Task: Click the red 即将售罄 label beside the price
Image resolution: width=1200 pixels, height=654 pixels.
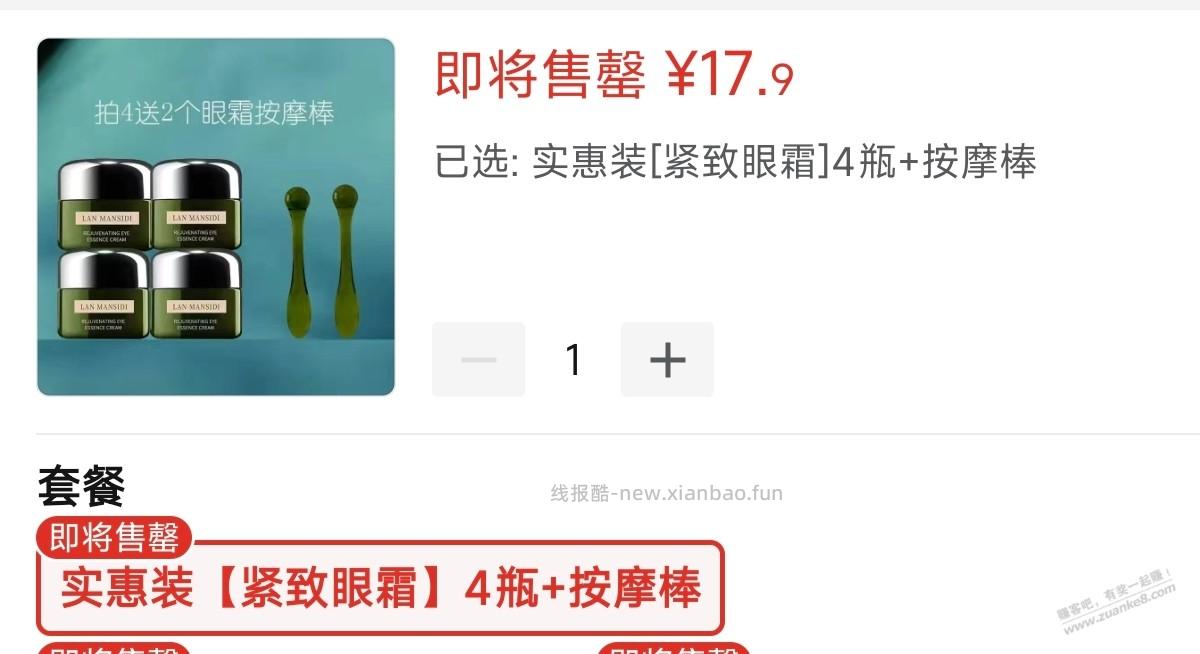Action: [x=540, y=75]
